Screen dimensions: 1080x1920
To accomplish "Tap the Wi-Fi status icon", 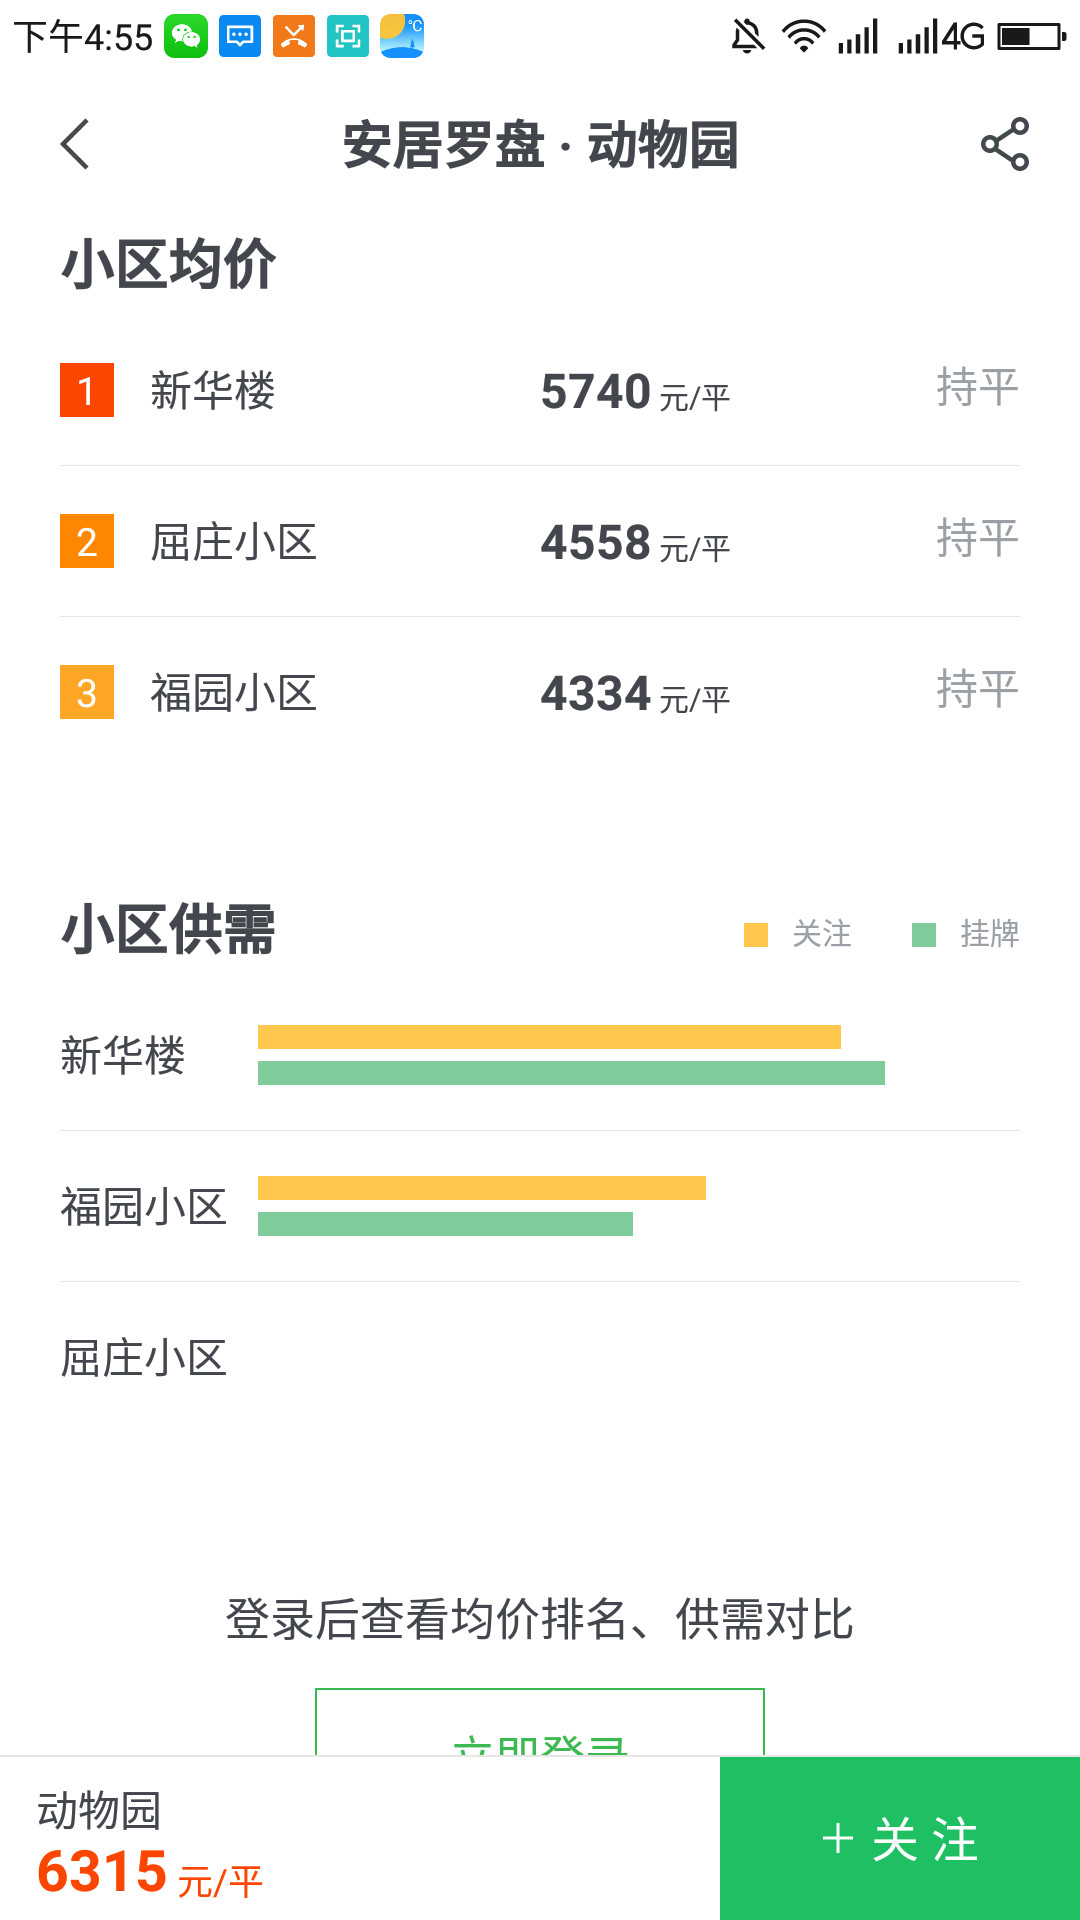I will [803, 37].
